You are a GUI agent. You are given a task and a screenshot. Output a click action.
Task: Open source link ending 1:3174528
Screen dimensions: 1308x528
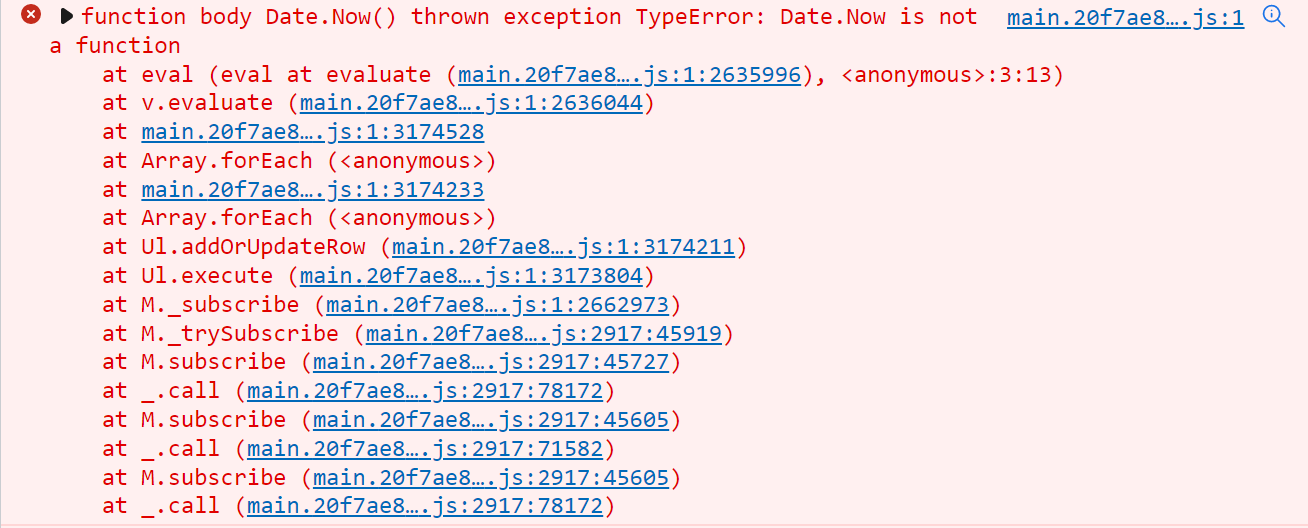pos(313,132)
